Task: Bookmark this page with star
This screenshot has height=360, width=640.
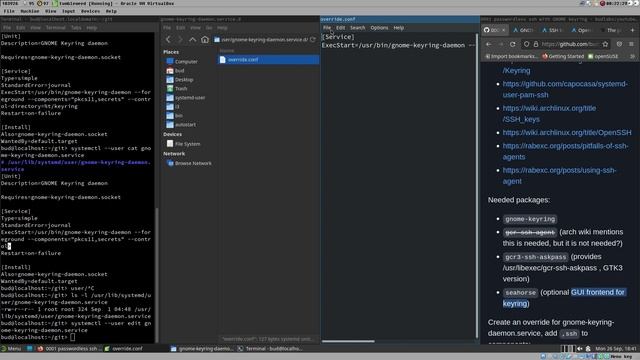Action: 605,44
